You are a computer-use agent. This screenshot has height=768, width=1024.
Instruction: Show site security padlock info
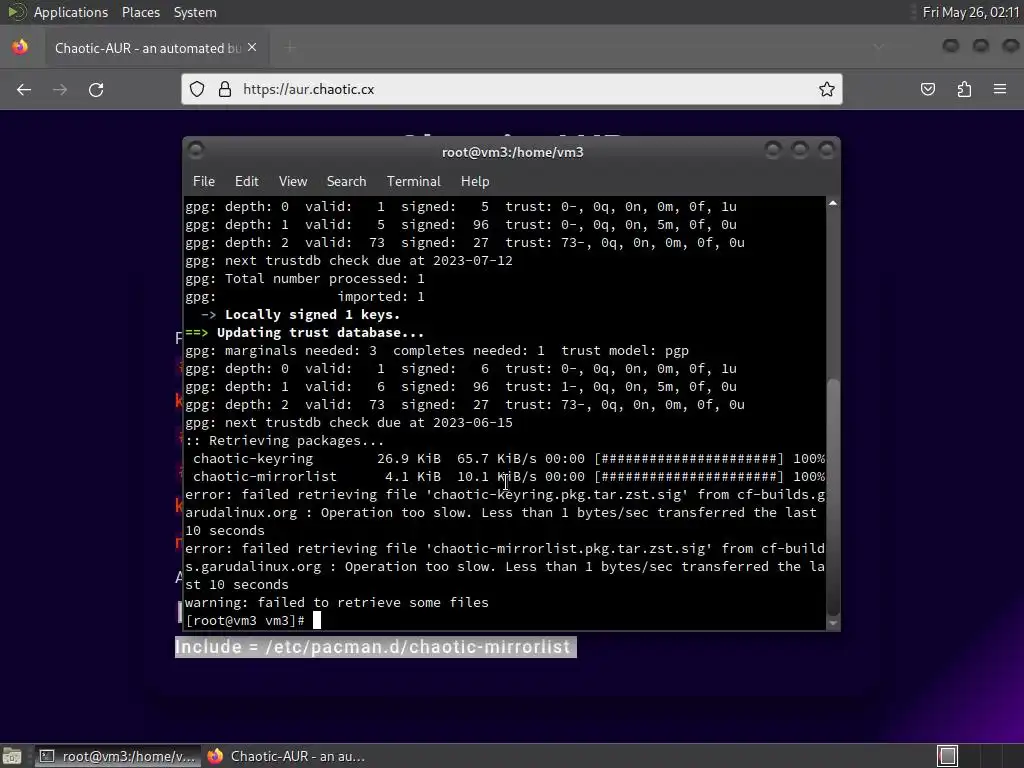pyautogui.click(x=225, y=89)
